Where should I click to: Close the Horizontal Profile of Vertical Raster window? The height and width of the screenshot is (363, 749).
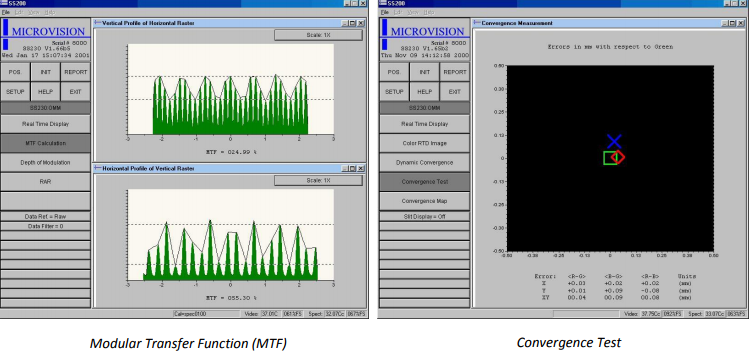click(x=361, y=168)
